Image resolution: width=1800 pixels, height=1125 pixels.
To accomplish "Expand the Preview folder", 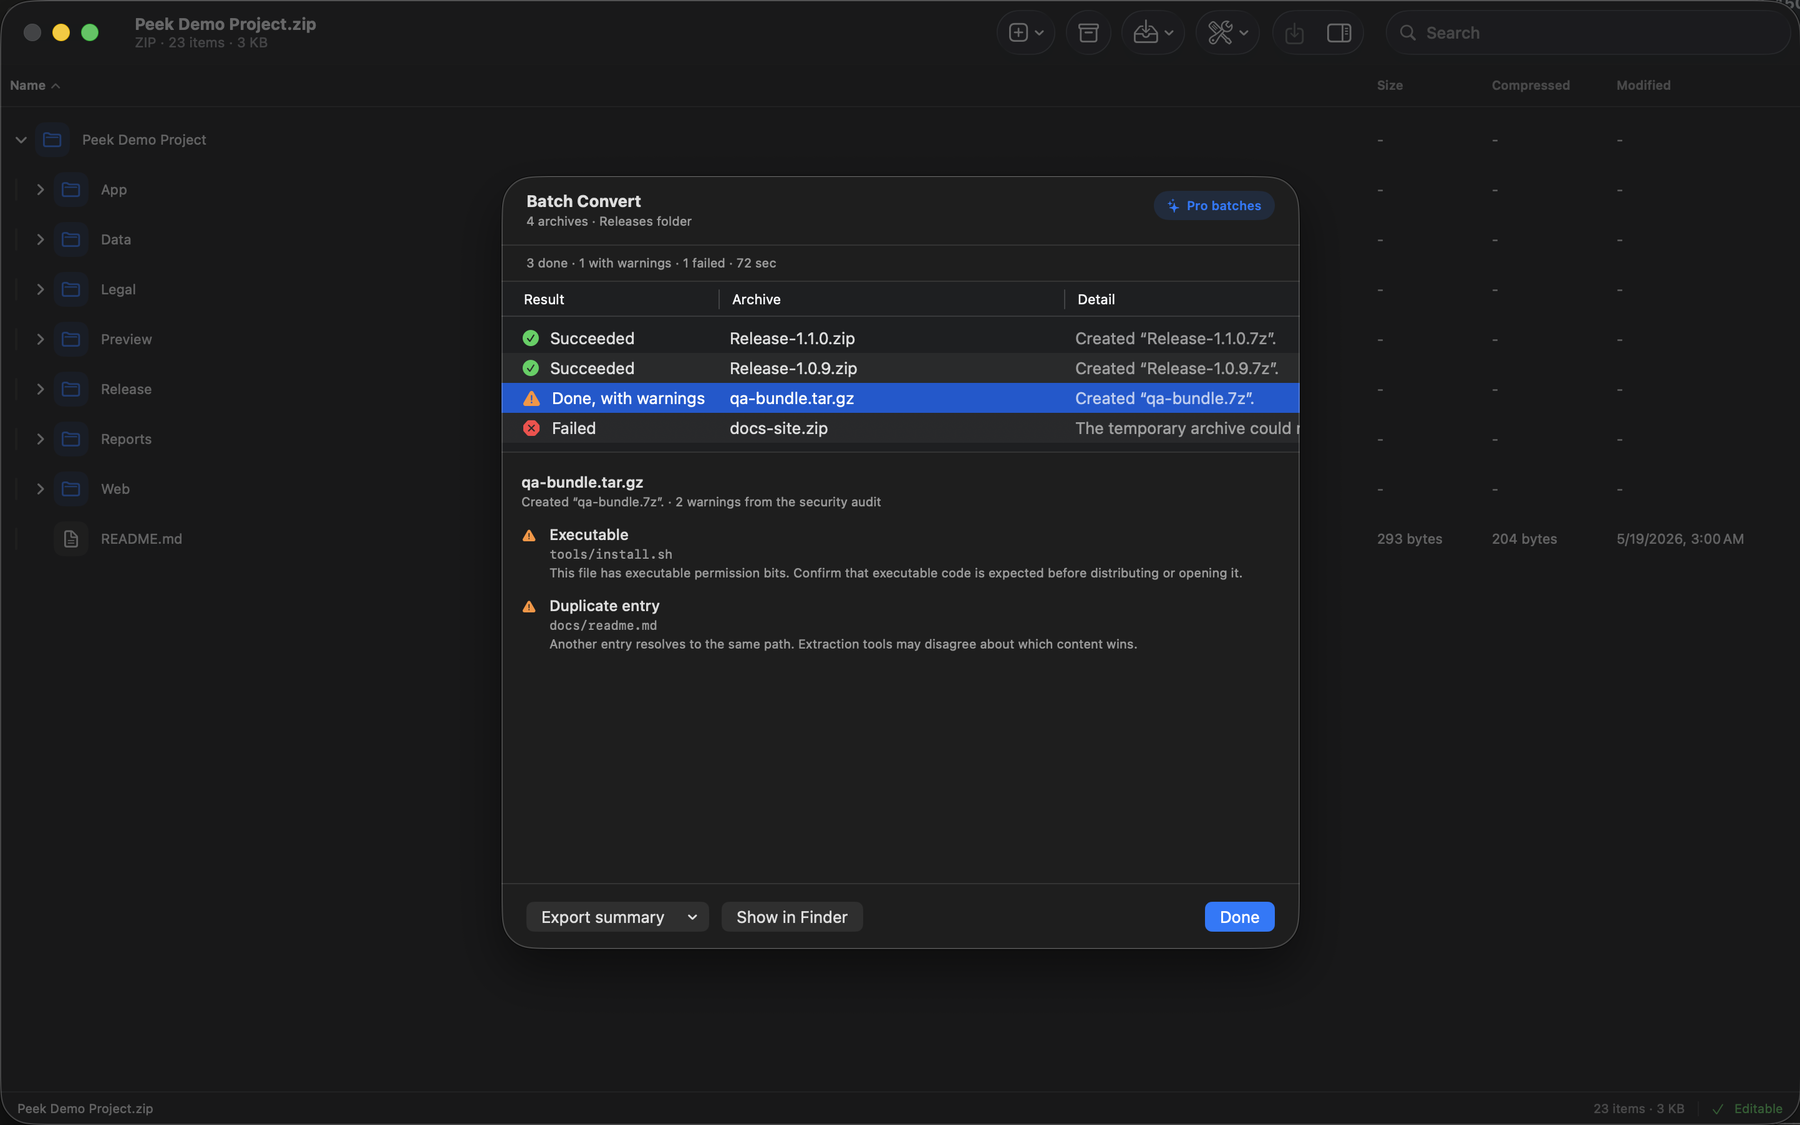I will point(40,339).
